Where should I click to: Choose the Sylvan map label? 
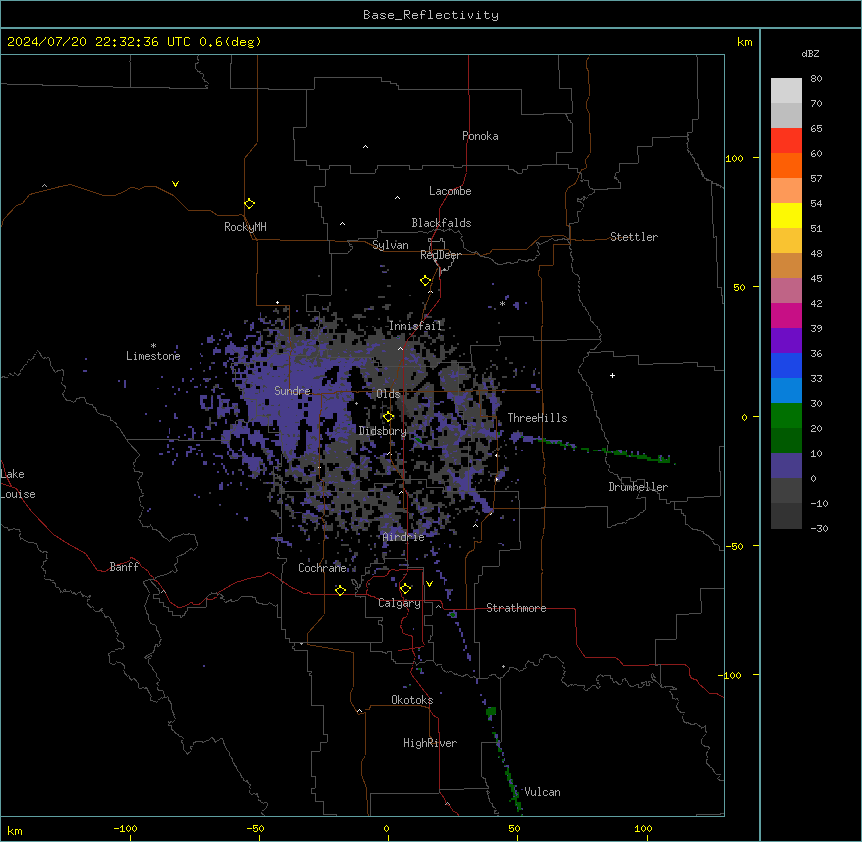coord(390,245)
